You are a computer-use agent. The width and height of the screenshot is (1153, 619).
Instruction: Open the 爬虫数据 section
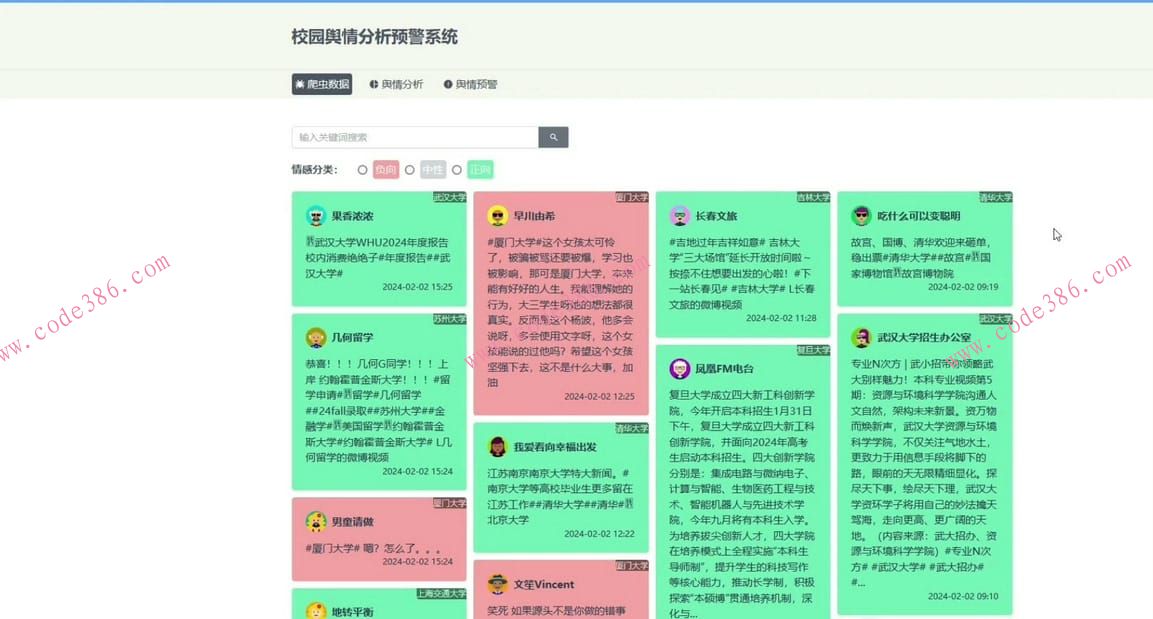pos(321,84)
